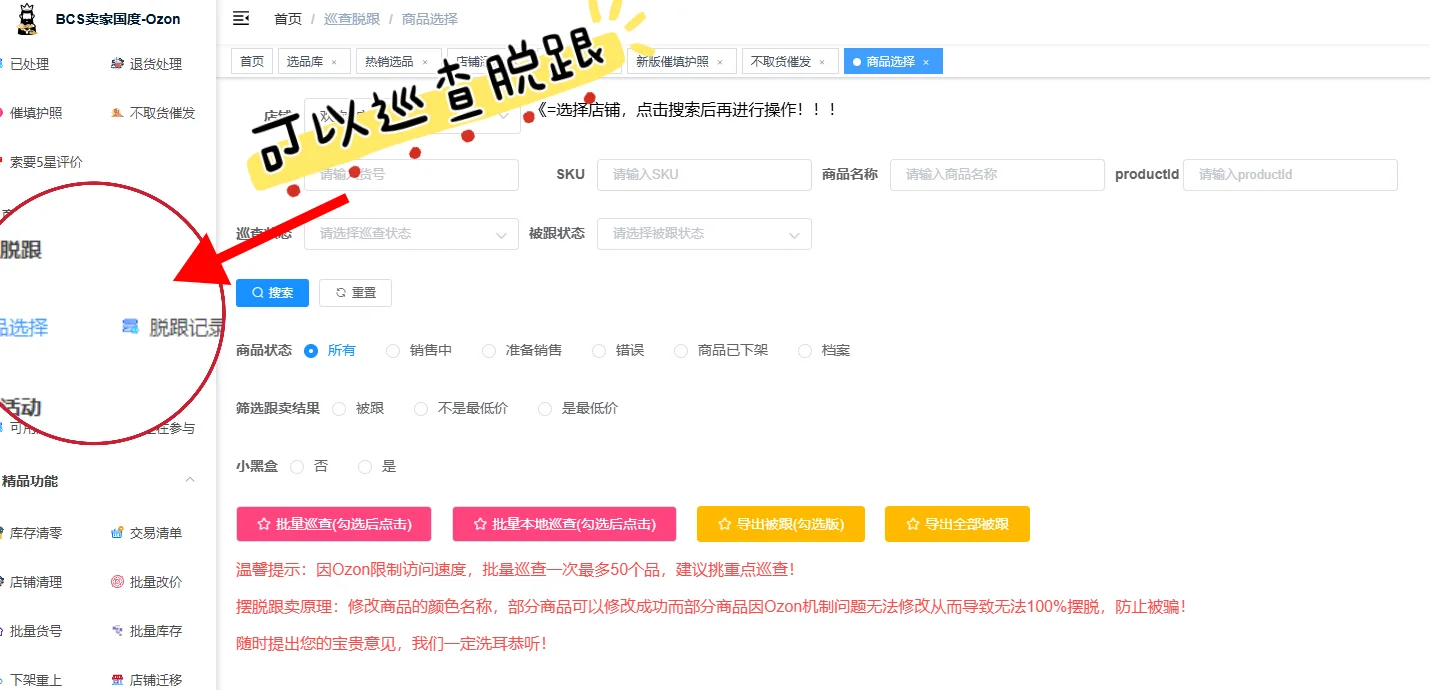Select 销售中 product status
The height and width of the screenshot is (690, 1430).
pos(419,351)
